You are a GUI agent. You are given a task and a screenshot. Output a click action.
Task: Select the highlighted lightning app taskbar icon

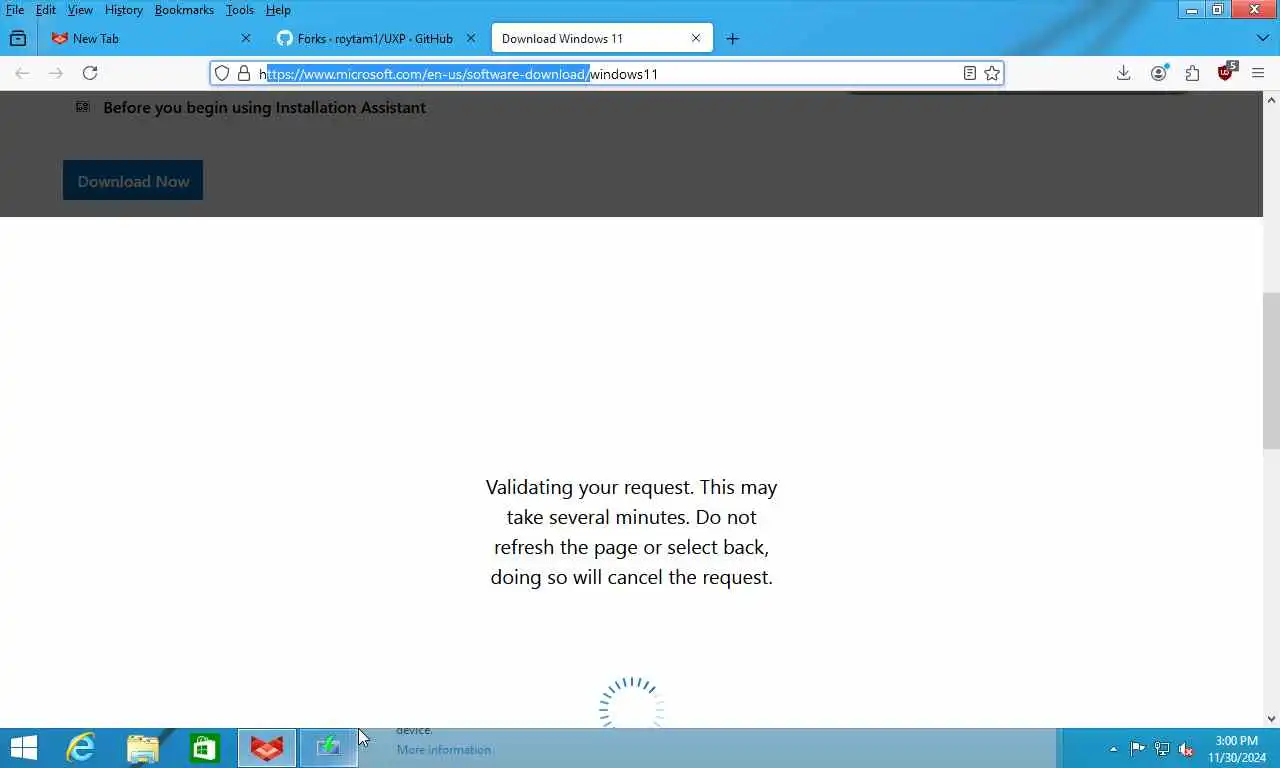point(329,748)
